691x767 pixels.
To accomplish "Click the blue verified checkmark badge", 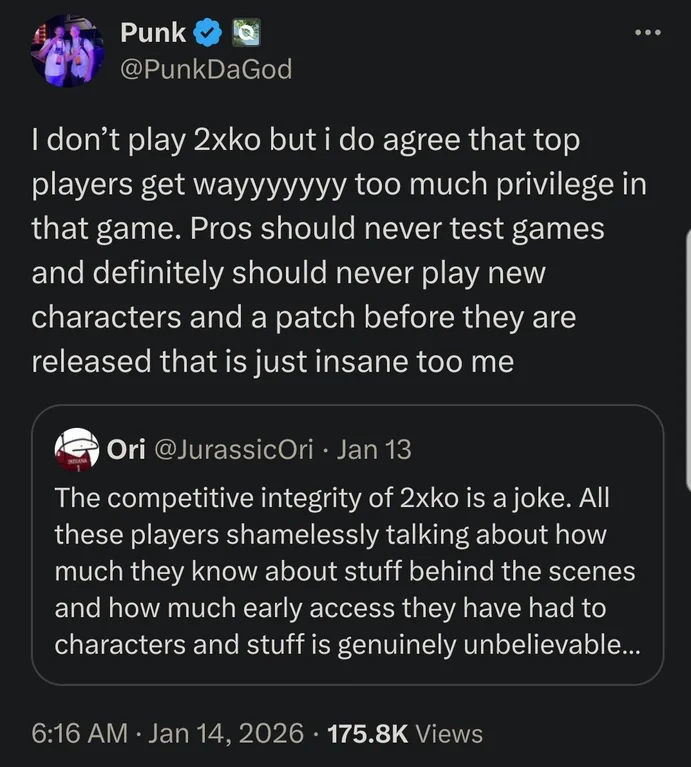I will [x=207, y=32].
